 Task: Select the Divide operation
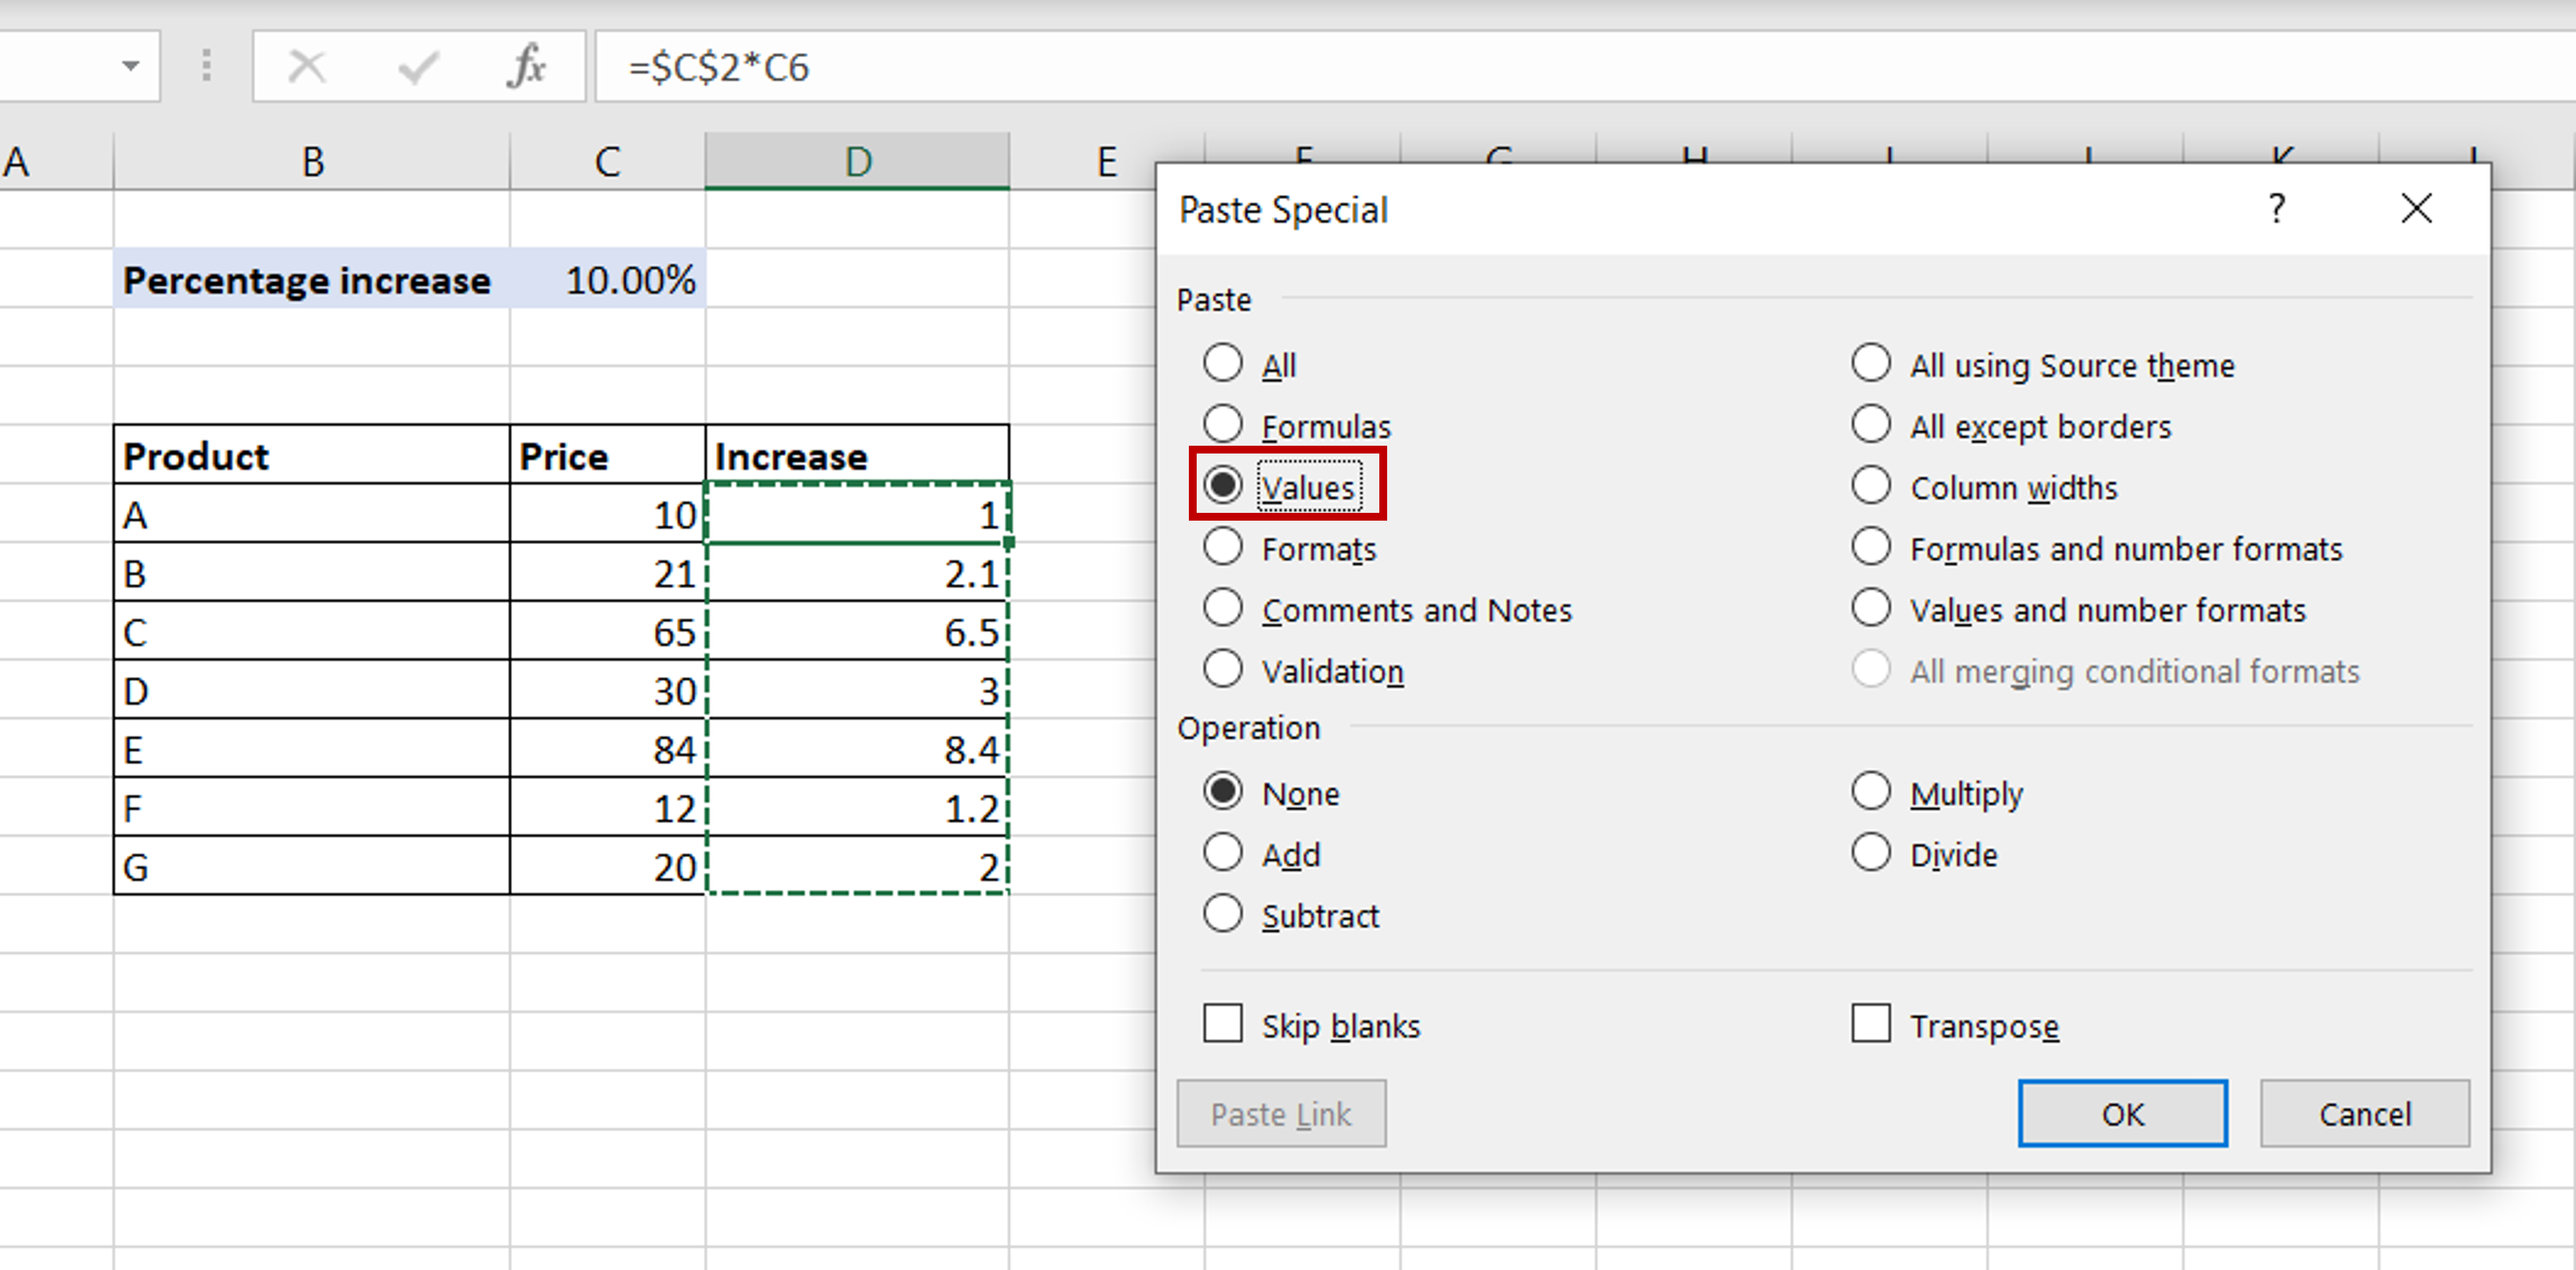click(x=1871, y=853)
